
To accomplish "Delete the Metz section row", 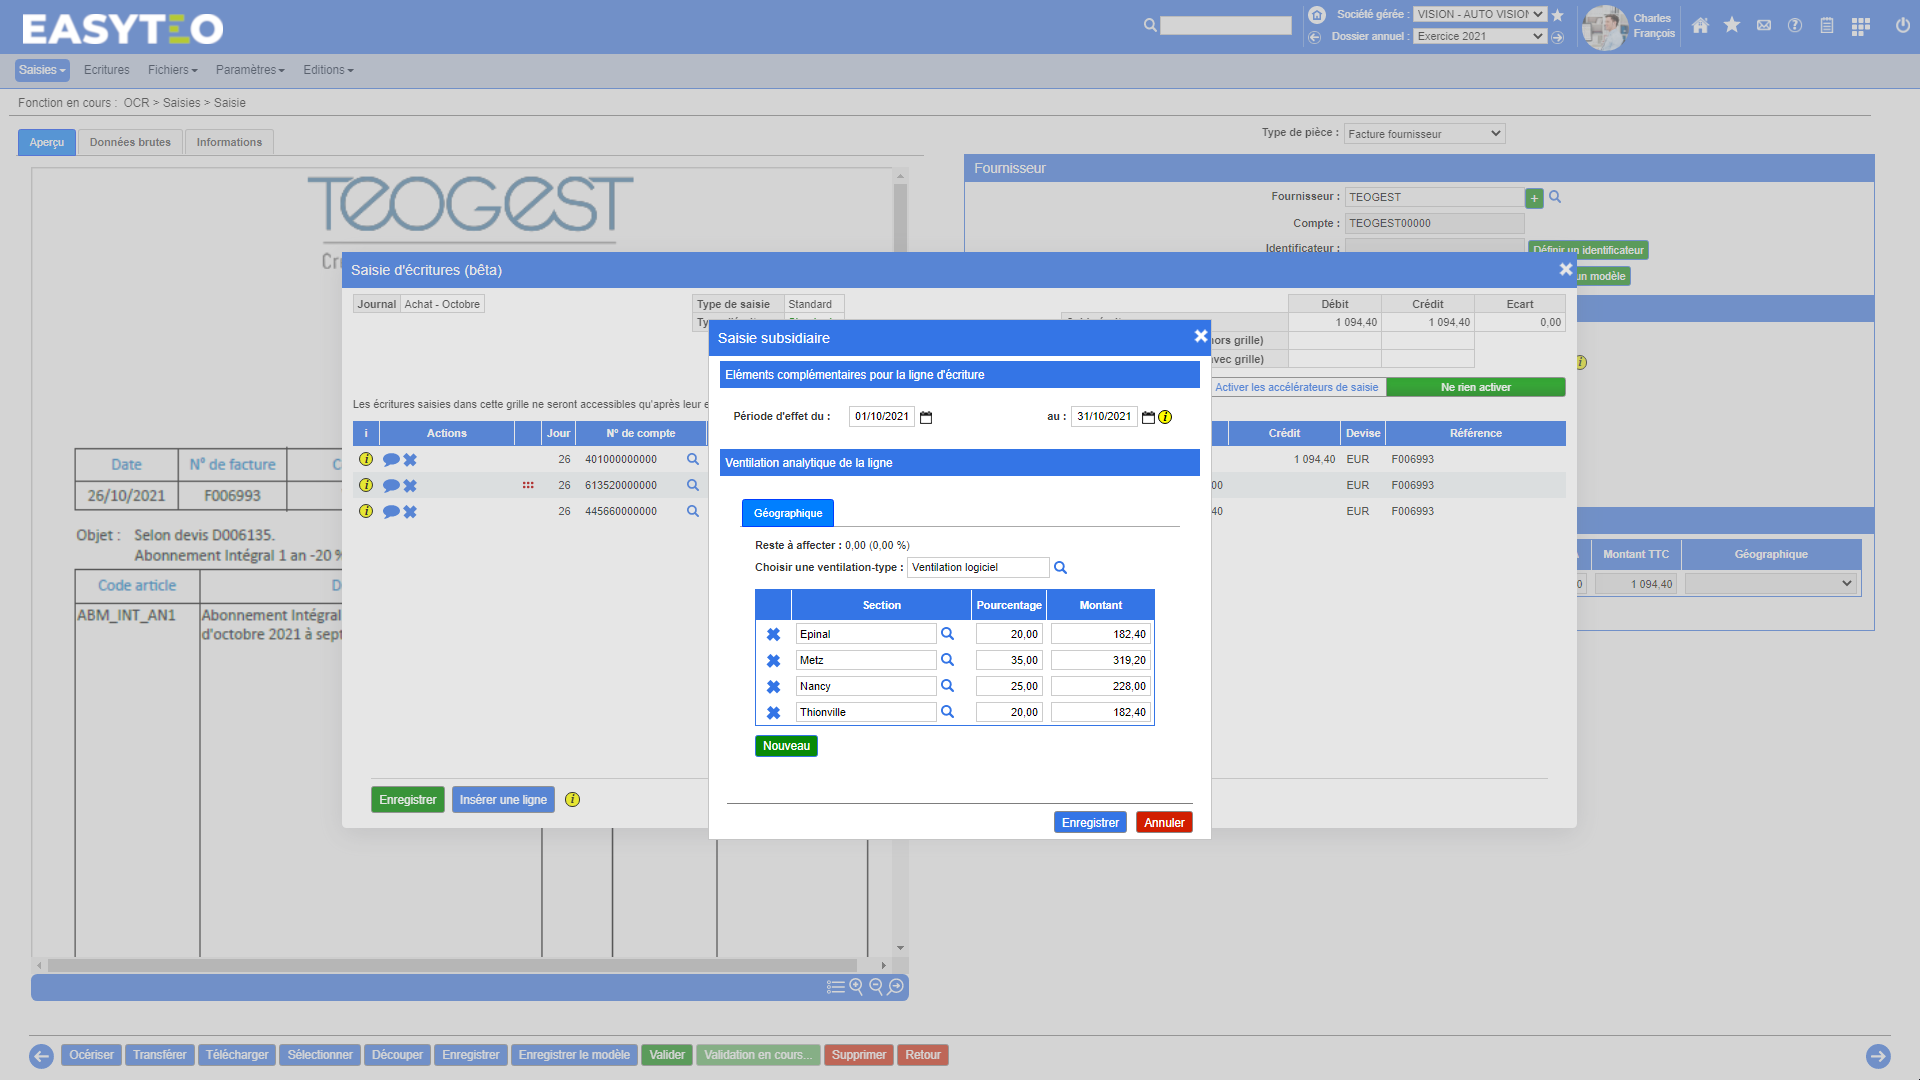I will 773,661.
